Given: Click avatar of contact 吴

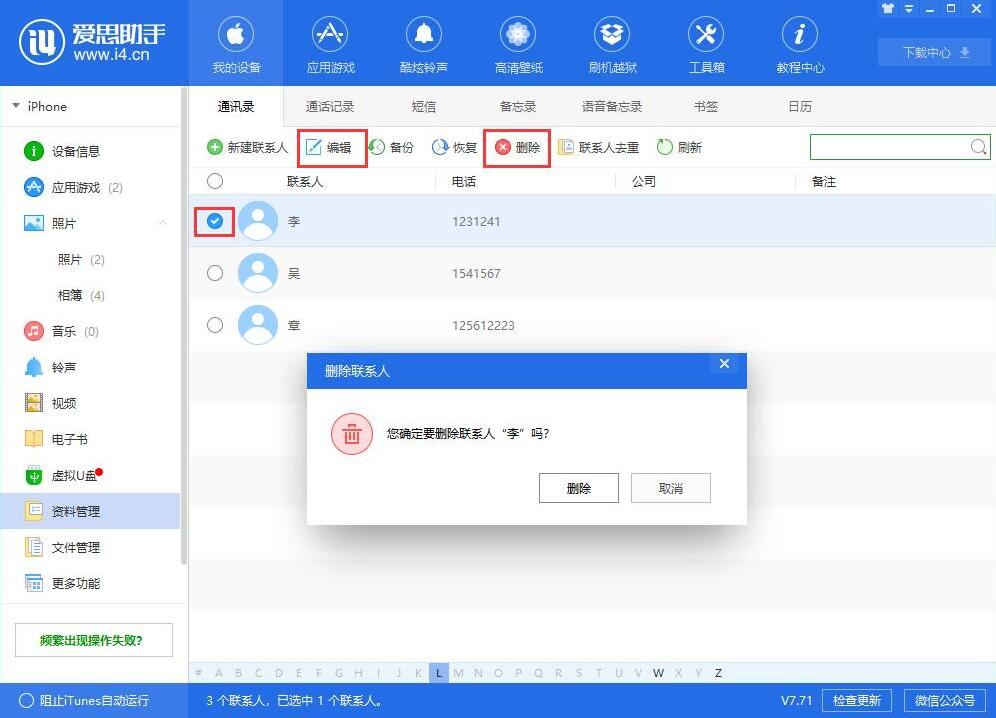Looking at the screenshot, I should coord(257,273).
